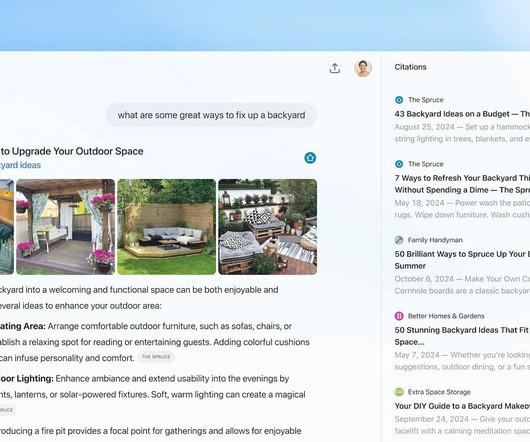Open '50 Brilliant Ways to Spruce Up' citation
This screenshot has height=442, width=530.
(x=462, y=260)
